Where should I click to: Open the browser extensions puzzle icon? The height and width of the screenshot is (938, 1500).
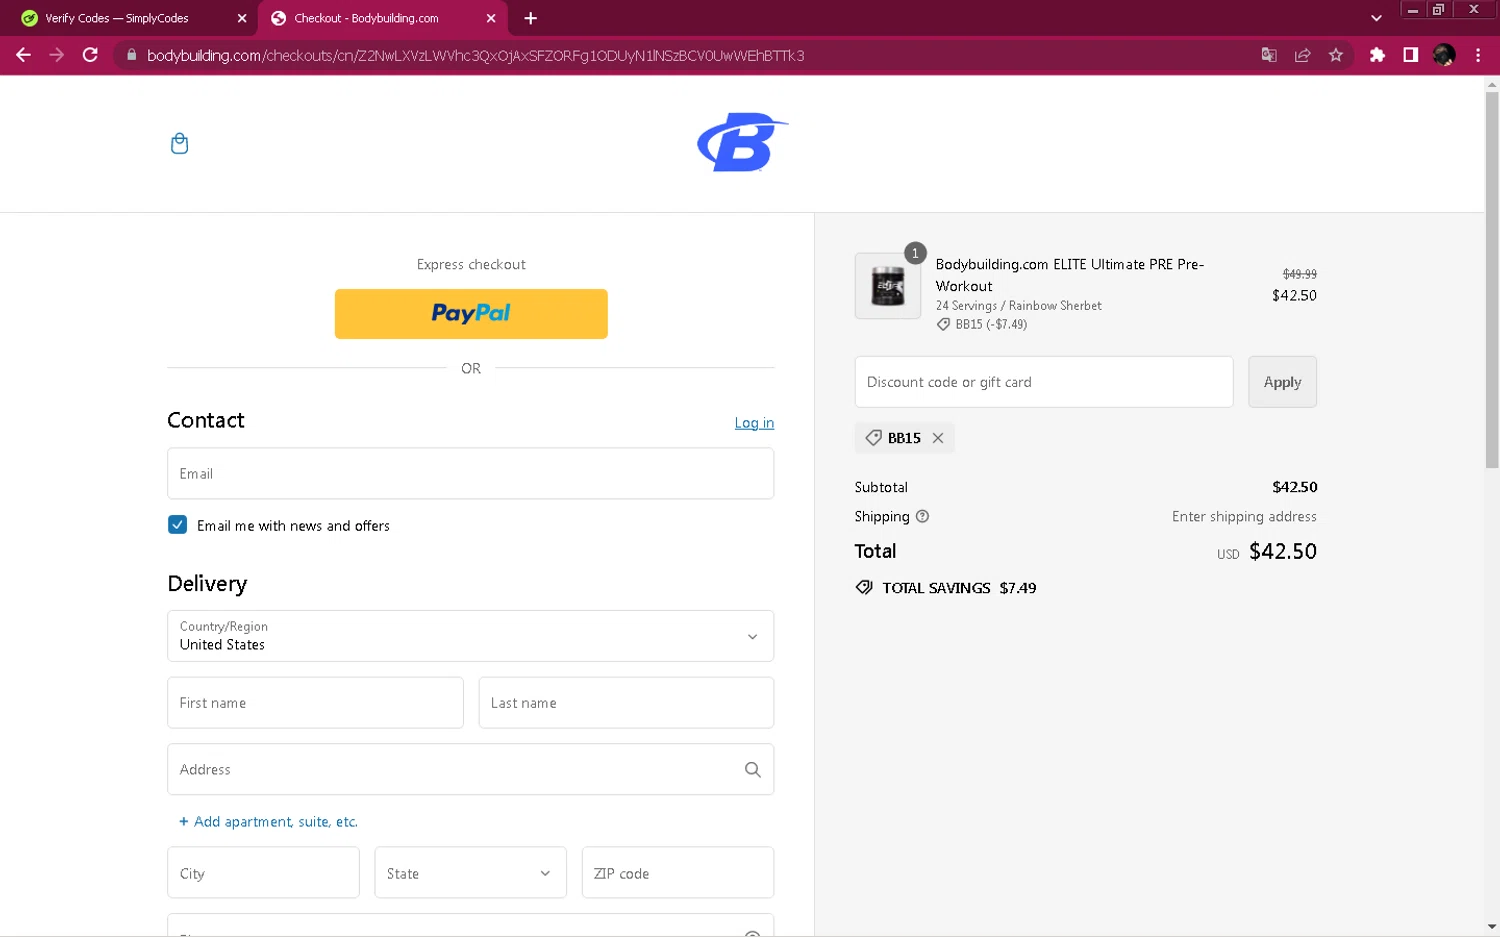1377,55
